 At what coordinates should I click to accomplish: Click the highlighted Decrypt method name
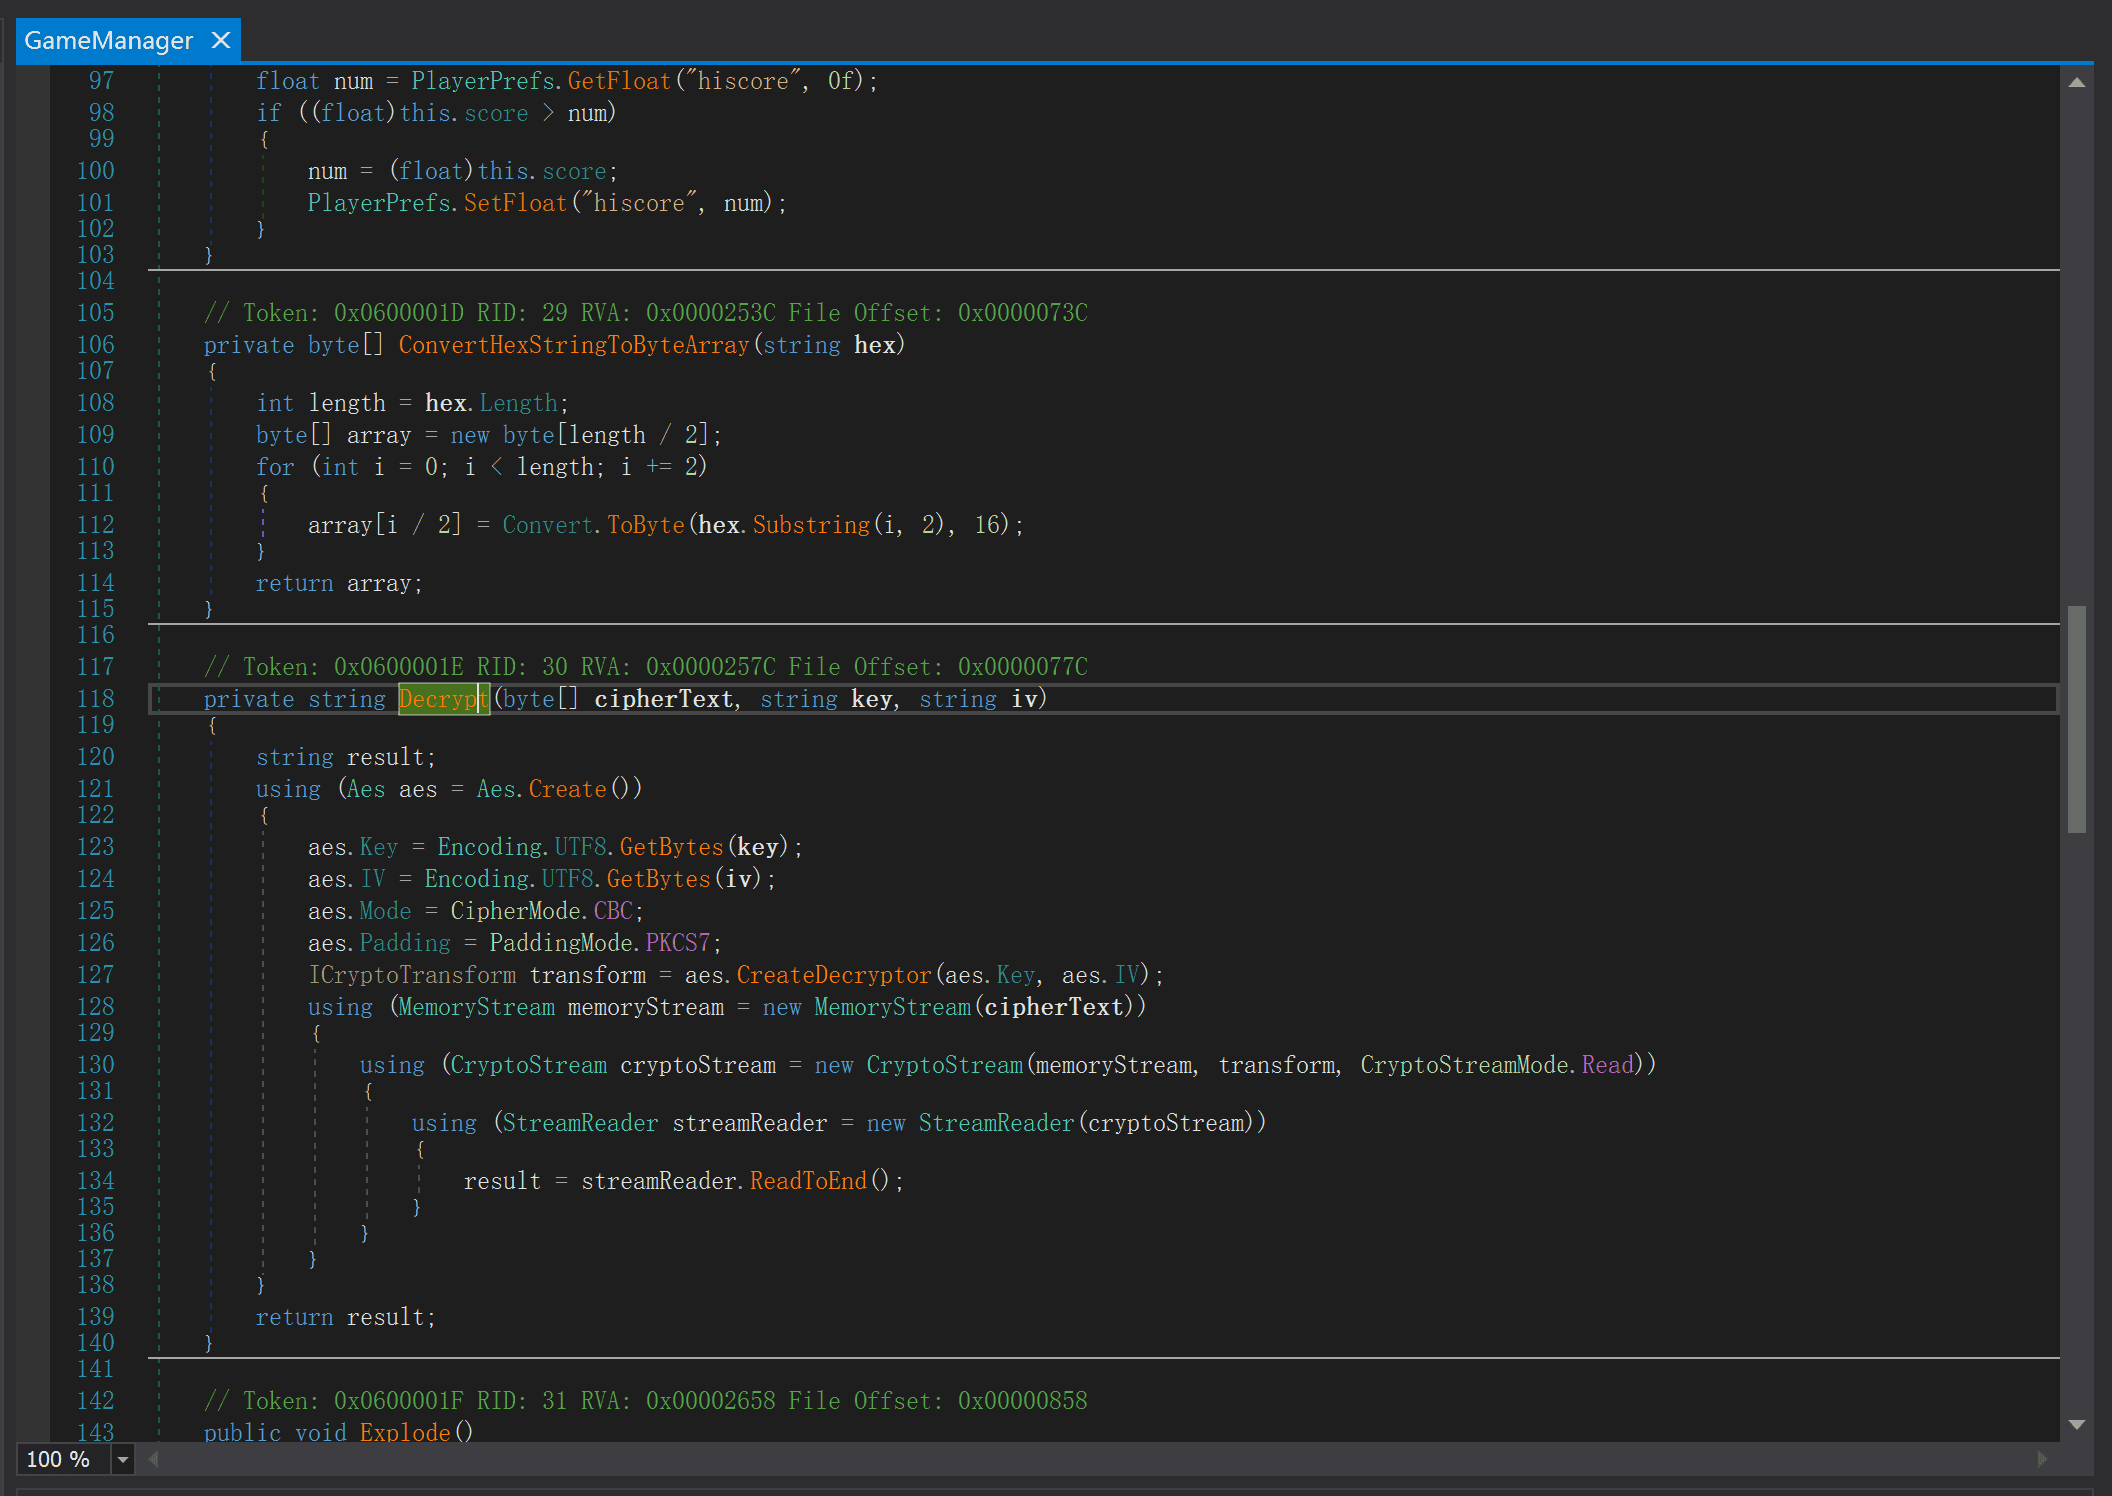pyautogui.click(x=443, y=699)
